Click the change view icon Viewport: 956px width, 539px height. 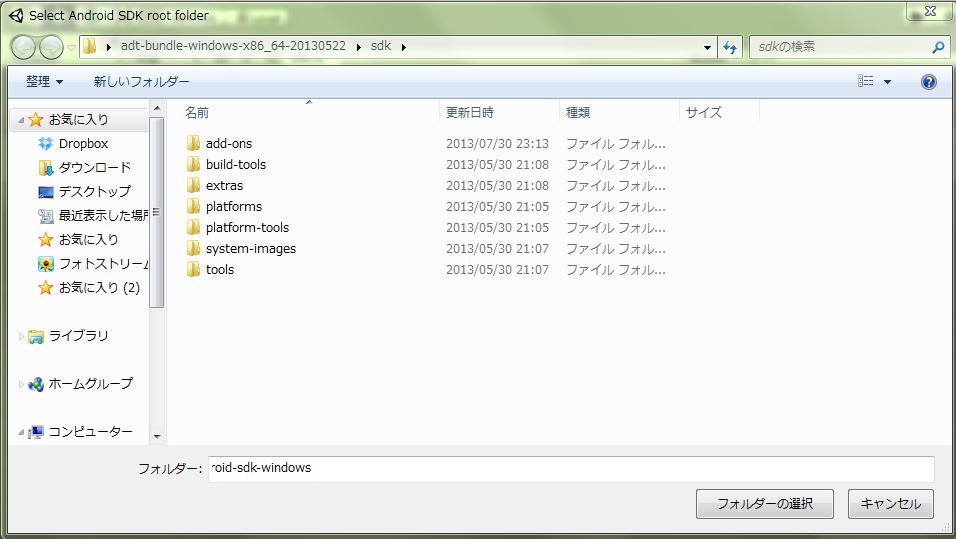[x=865, y=81]
